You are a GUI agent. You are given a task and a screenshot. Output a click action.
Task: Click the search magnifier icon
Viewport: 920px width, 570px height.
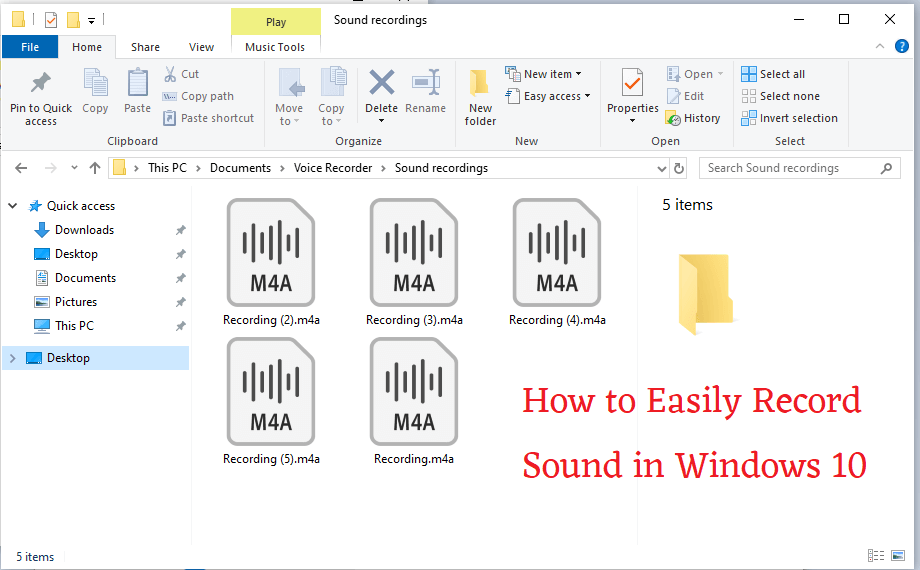pyautogui.click(x=887, y=168)
